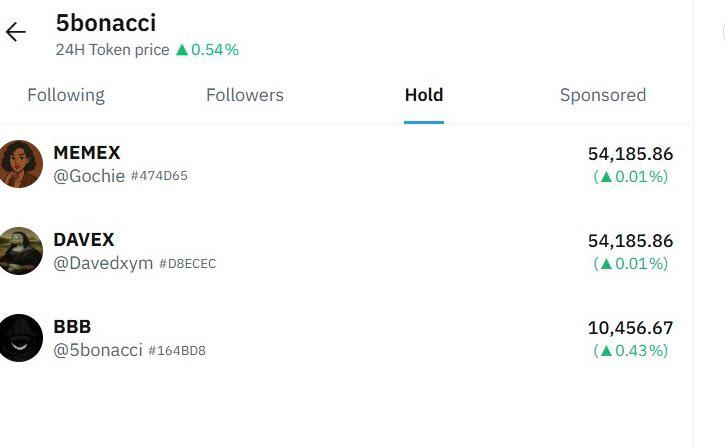Click the BBB token name
This screenshot has height=447, width=725.
pyautogui.click(x=72, y=327)
